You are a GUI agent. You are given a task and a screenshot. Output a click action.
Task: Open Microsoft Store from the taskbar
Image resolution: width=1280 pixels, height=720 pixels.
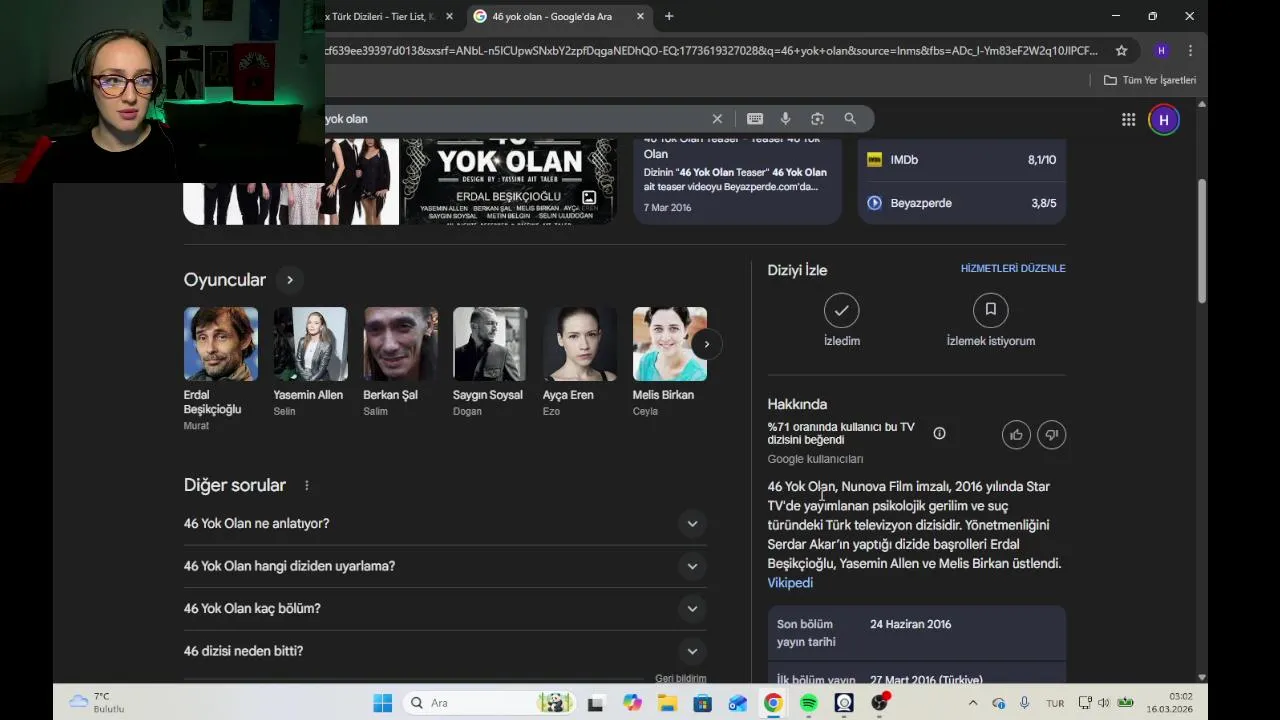tap(703, 703)
